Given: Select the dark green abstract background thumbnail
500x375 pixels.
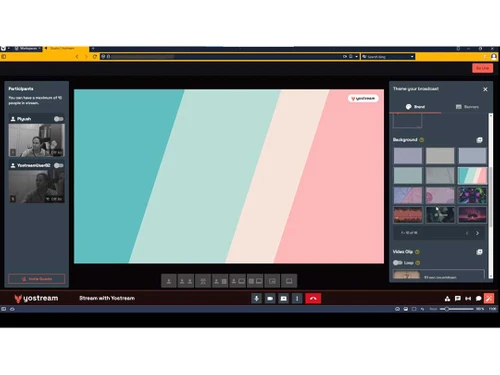Looking at the screenshot, I should click(440, 215).
